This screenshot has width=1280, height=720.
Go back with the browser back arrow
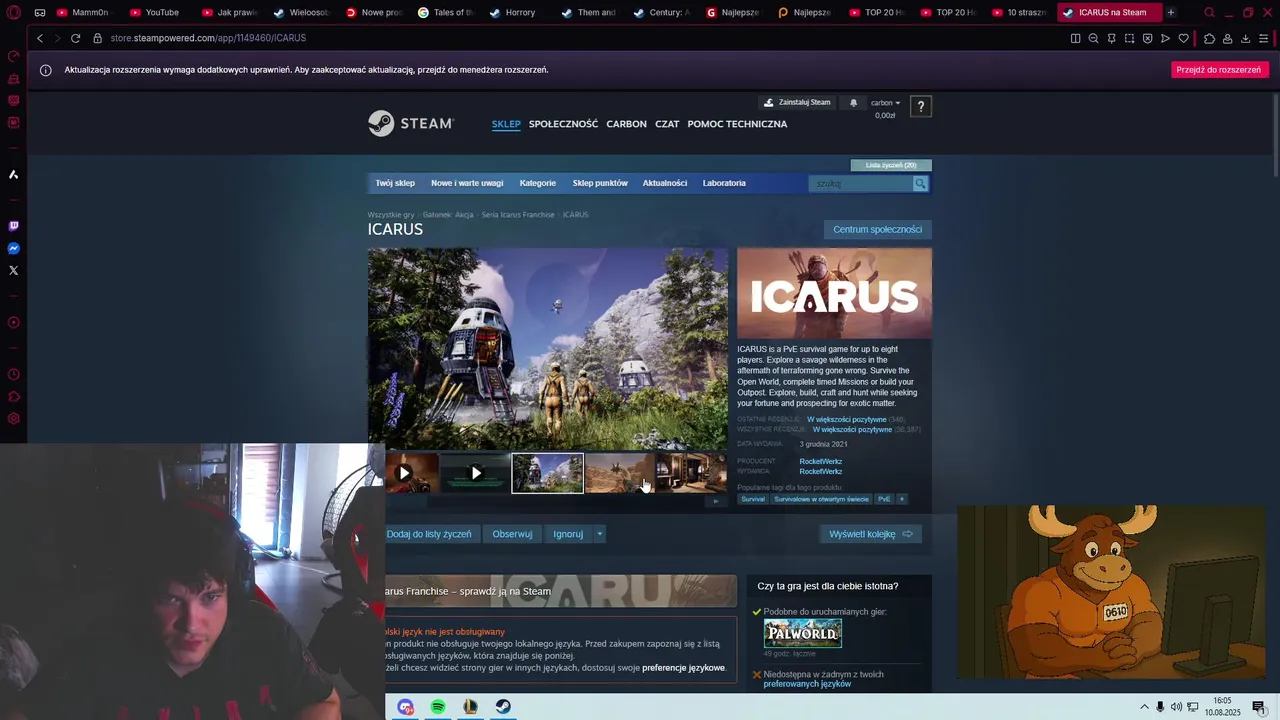pyautogui.click(x=40, y=38)
